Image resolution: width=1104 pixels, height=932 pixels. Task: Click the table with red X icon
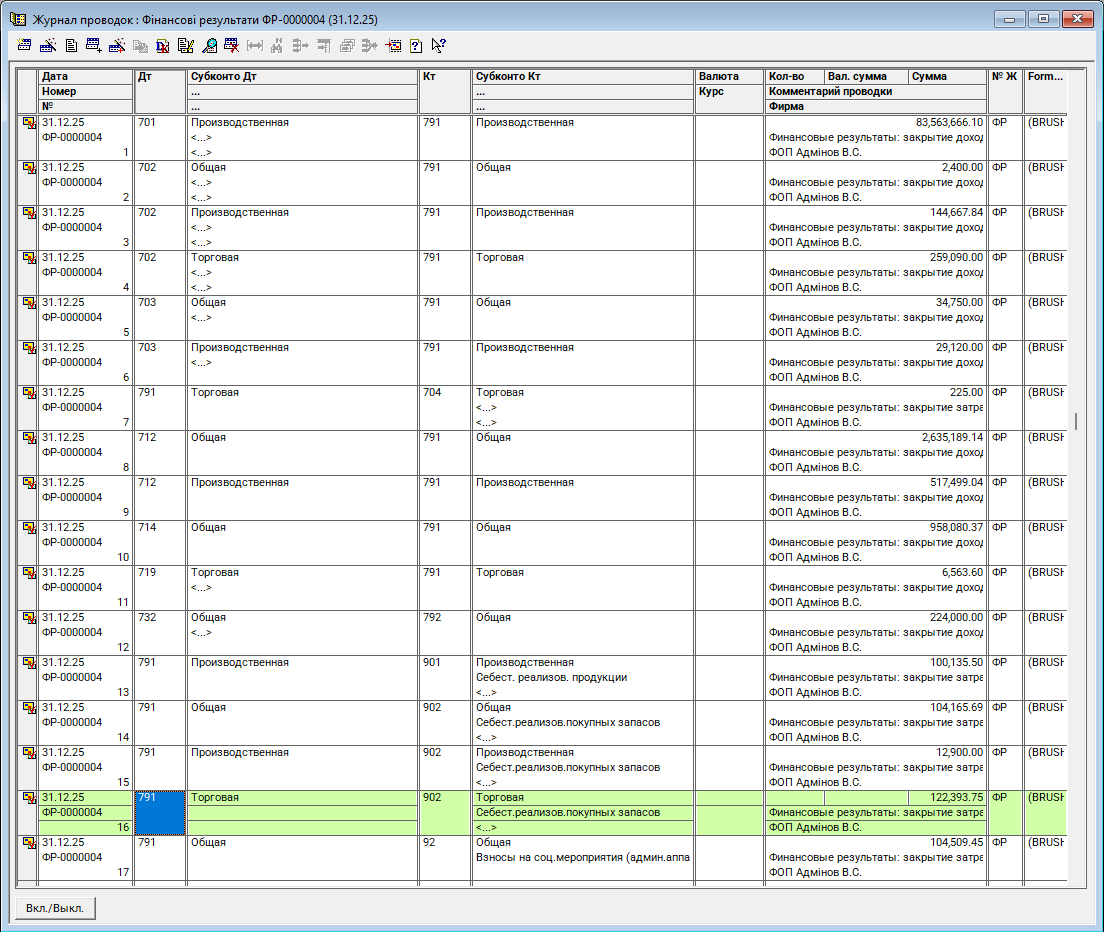[232, 45]
